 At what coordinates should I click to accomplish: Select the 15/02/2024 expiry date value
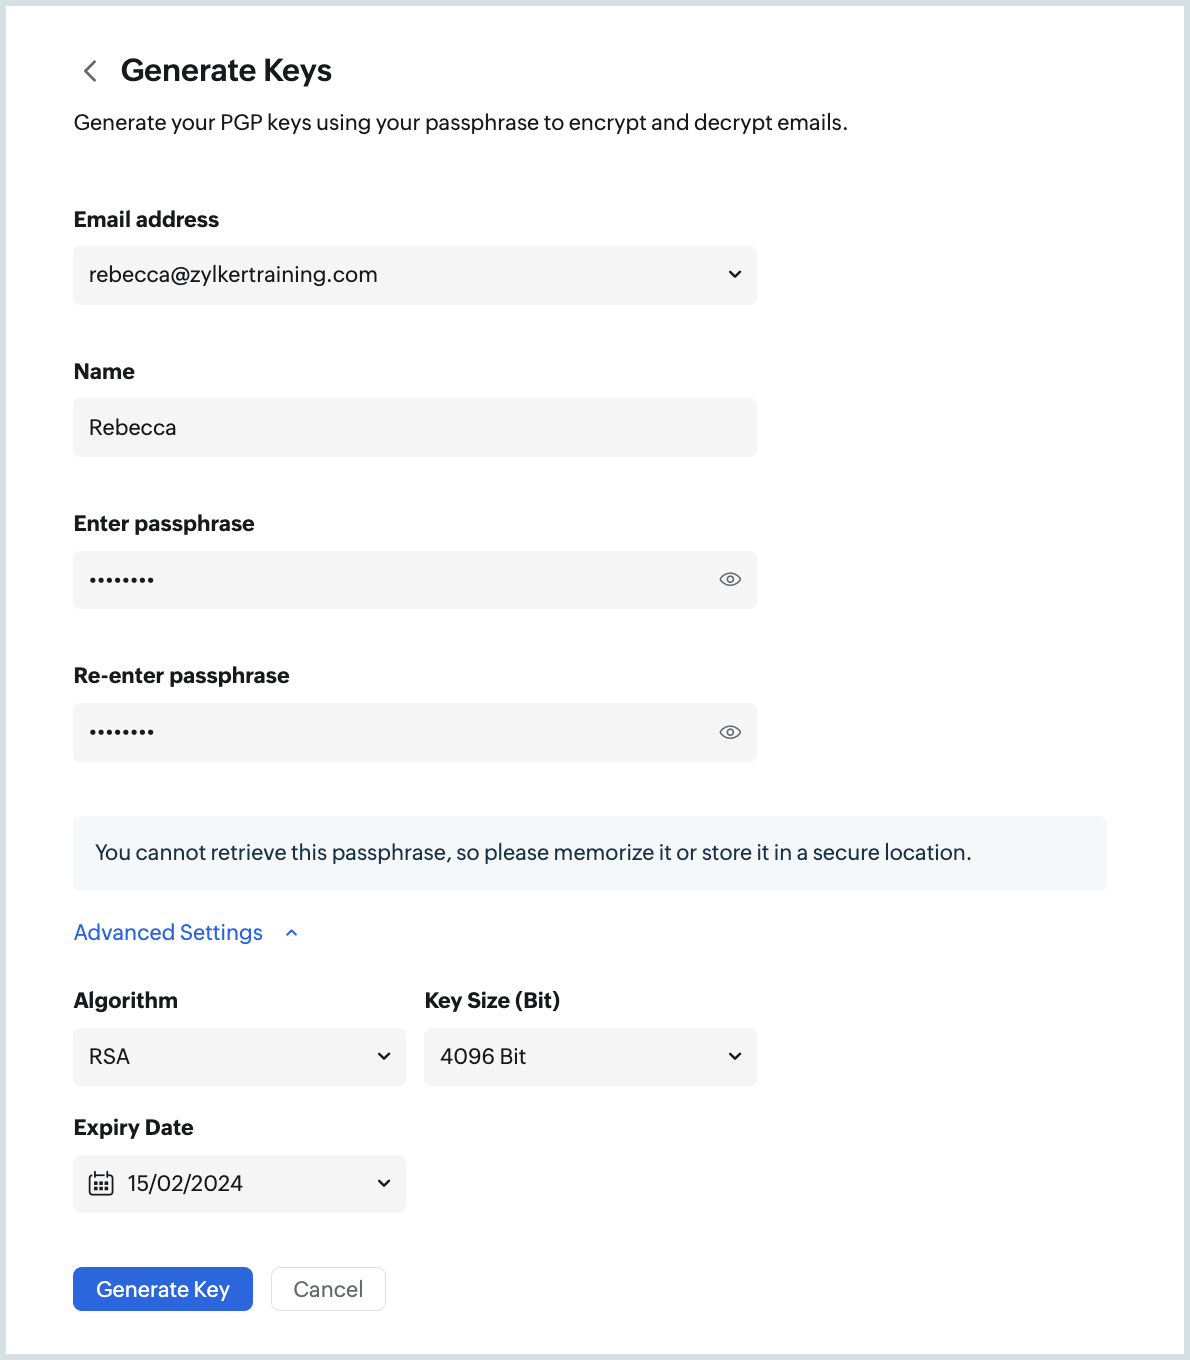point(186,1184)
